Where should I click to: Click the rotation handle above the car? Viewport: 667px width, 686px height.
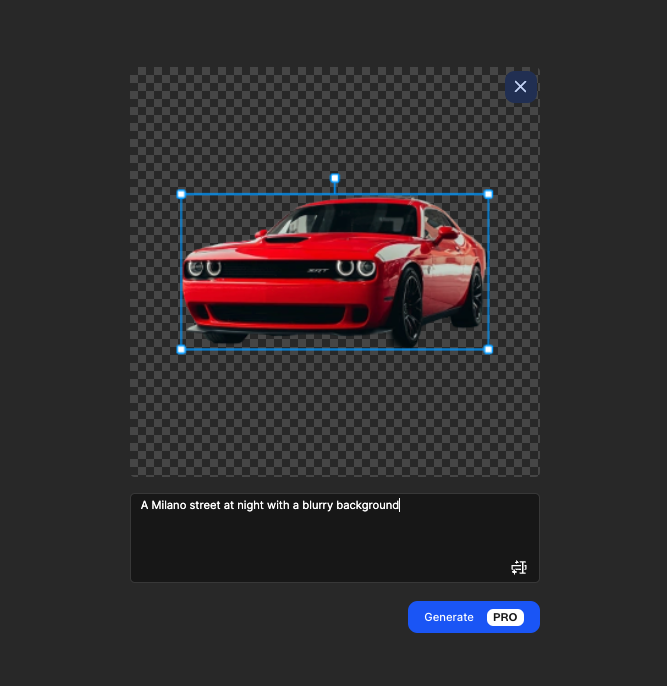(335, 178)
